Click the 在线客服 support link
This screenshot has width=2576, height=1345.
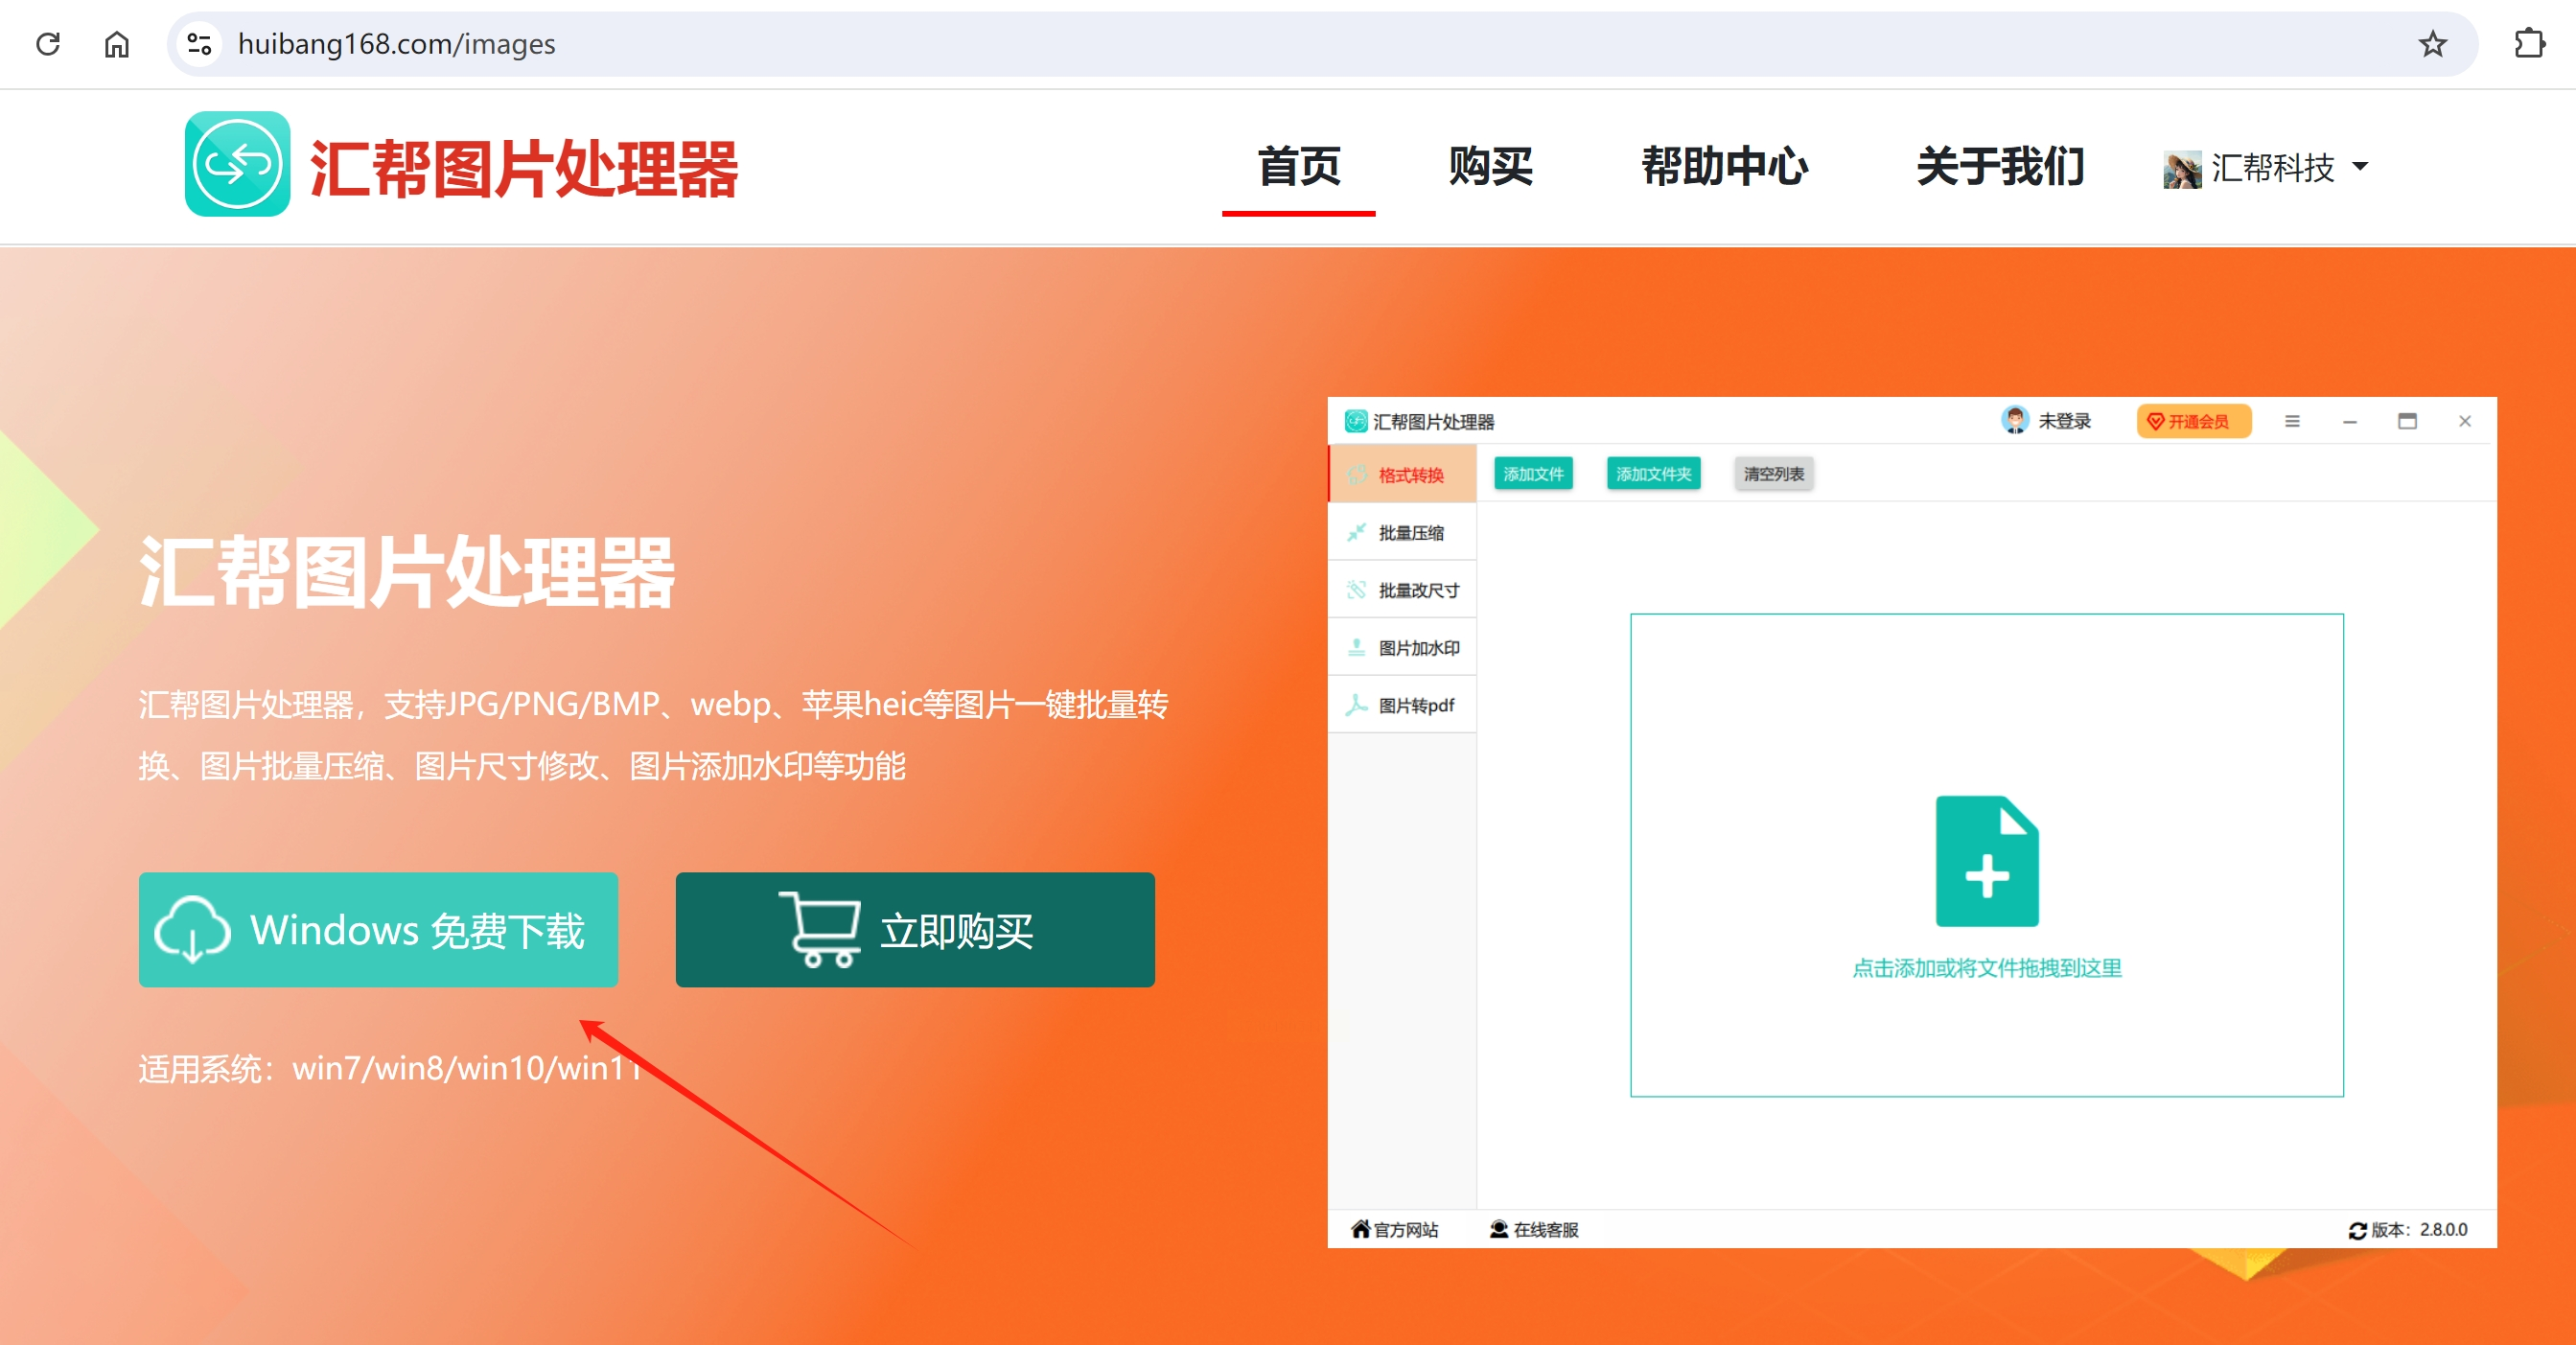[1534, 1229]
